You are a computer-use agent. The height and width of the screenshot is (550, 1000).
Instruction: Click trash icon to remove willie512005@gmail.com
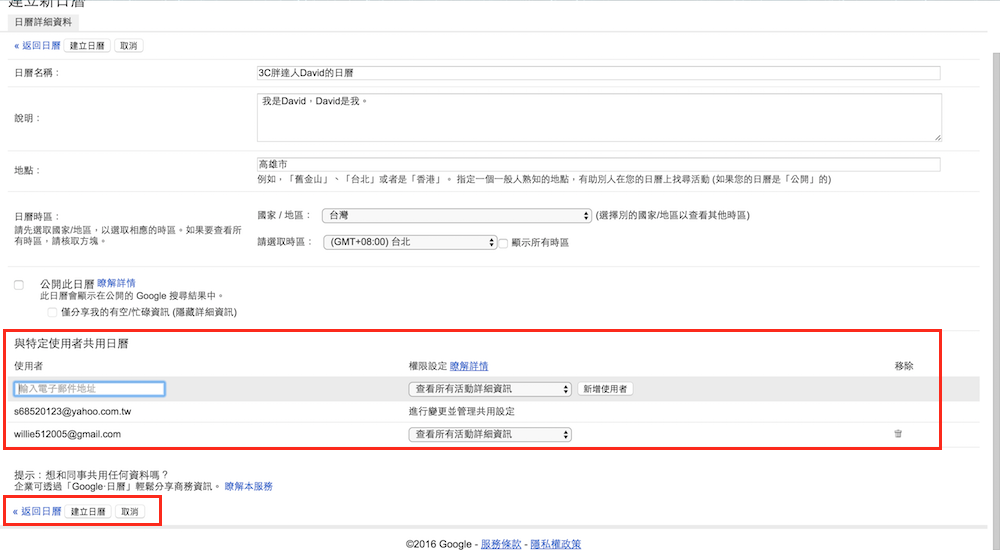click(x=897, y=434)
